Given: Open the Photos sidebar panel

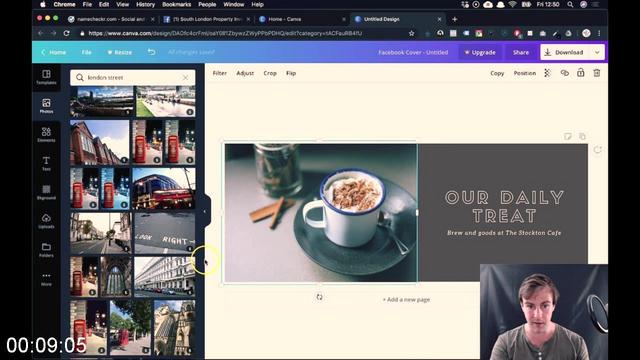Looking at the screenshot, I should 46,106.
